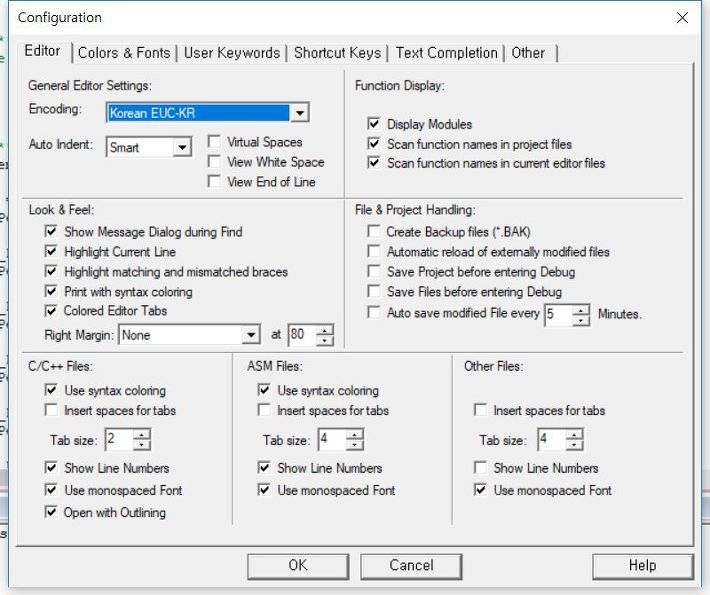This screenshot has width=710, height=595.
Task: Enable Create Backup files (*.BAK)
Action: point(374,231)
